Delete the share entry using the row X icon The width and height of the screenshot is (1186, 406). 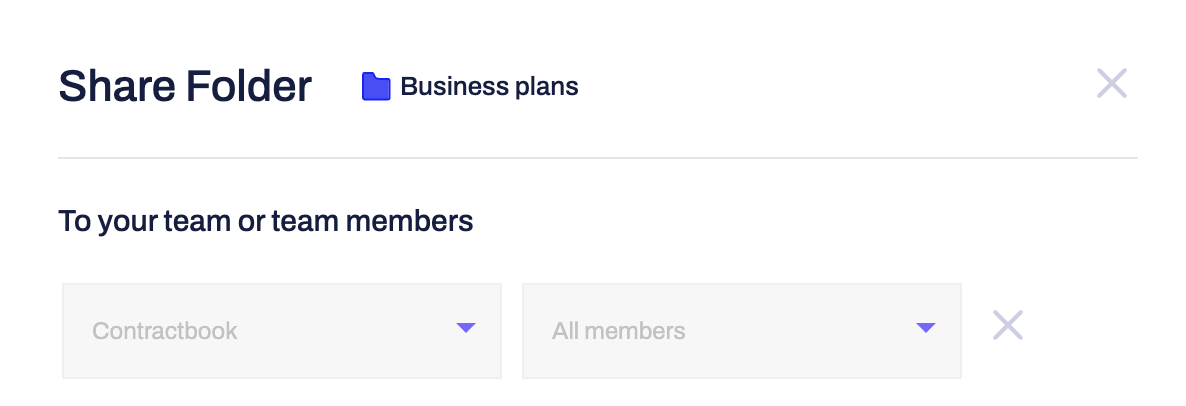click(1007, 325)
